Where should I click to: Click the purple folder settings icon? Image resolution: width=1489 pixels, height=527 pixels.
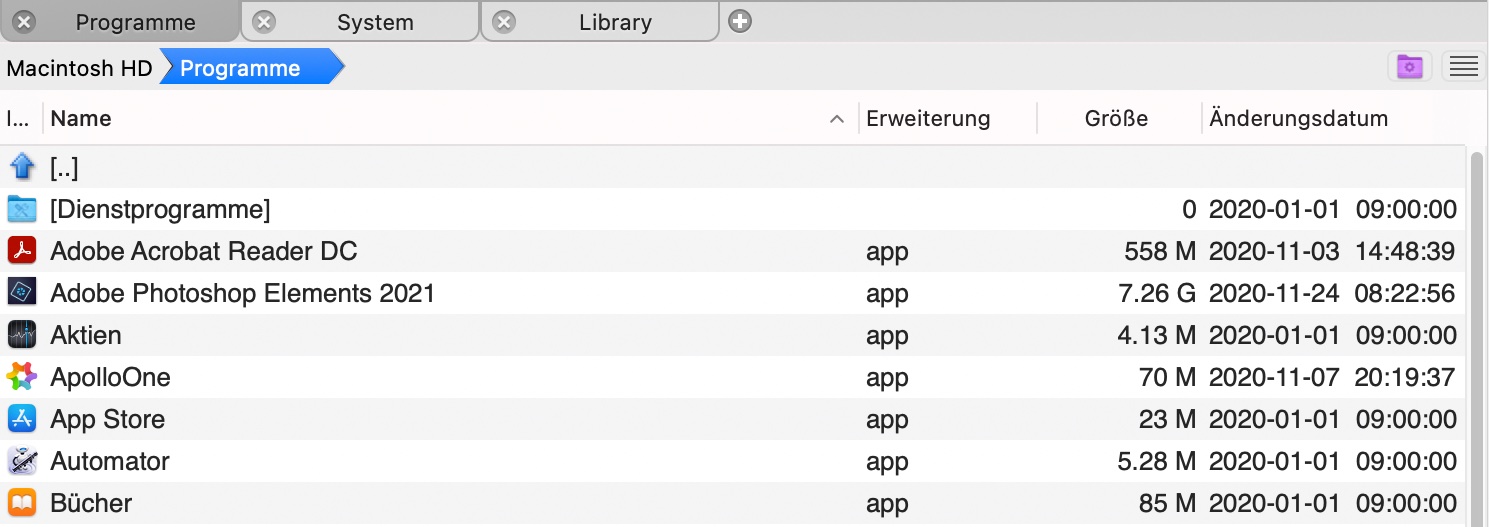coord(1410,67)
